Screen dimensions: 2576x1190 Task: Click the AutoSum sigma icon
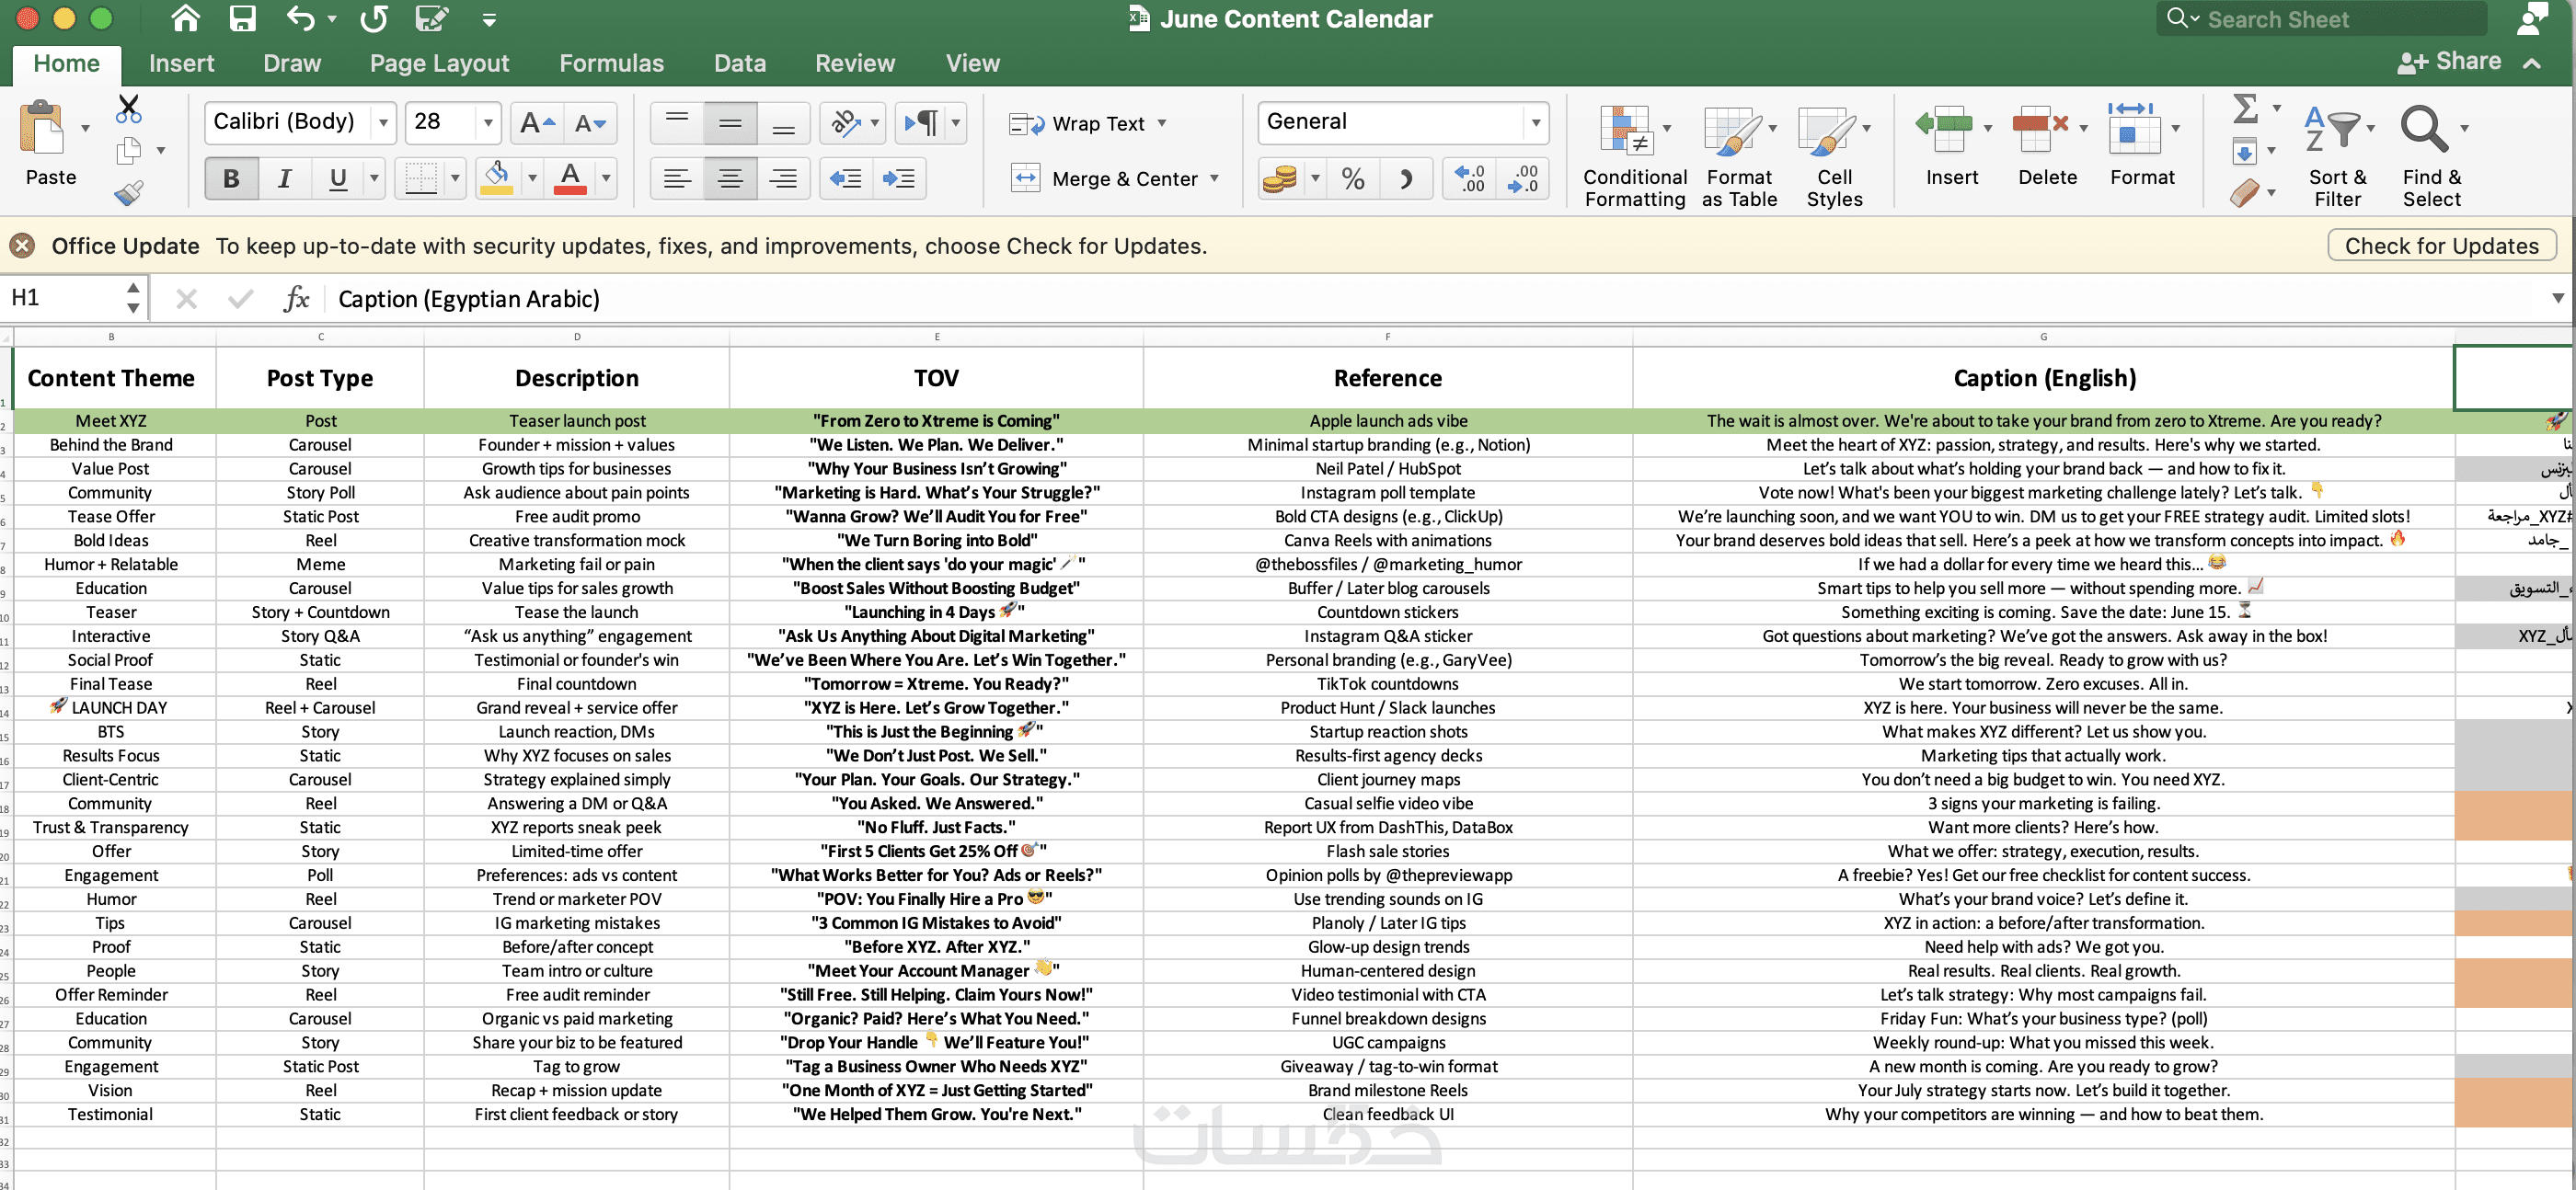click(x=2244, y=108)
